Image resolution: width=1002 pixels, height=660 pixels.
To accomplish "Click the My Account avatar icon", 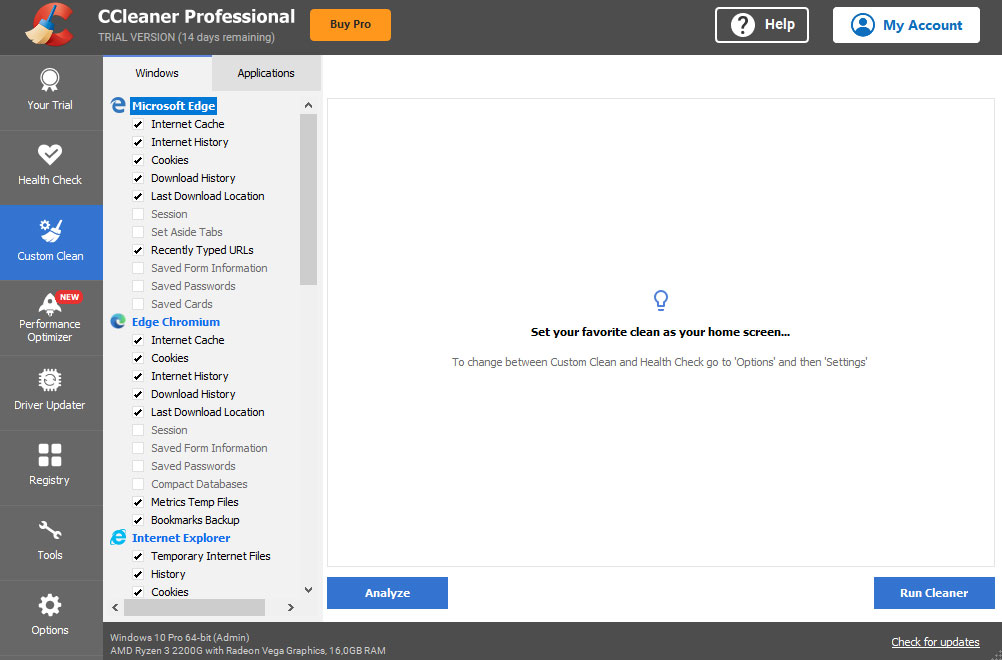I will 863,25.
